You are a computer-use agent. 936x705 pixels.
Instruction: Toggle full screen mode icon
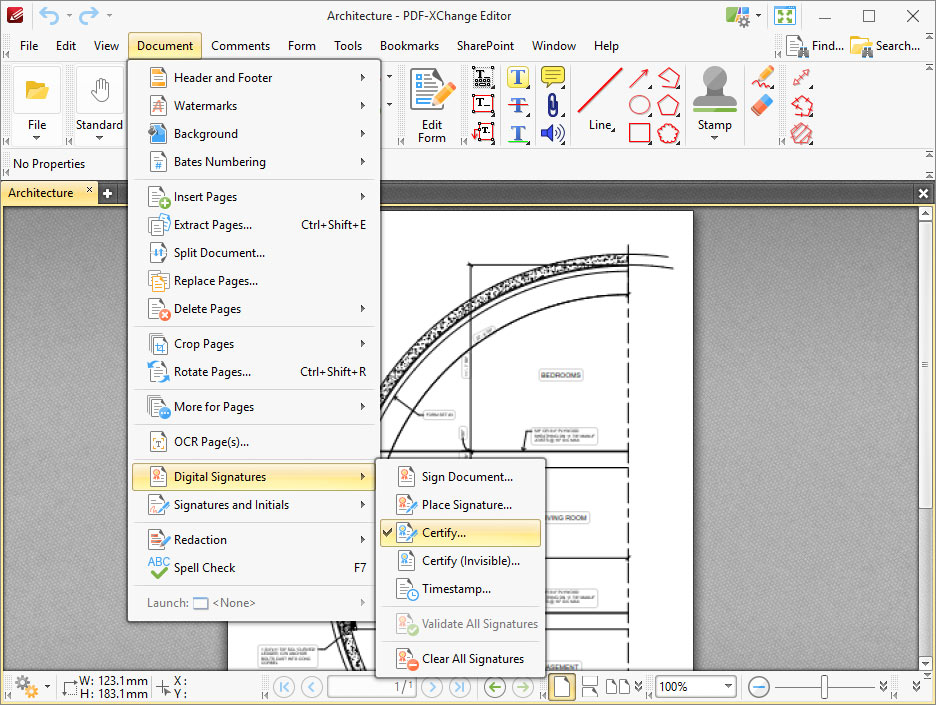tap(784, 16)
